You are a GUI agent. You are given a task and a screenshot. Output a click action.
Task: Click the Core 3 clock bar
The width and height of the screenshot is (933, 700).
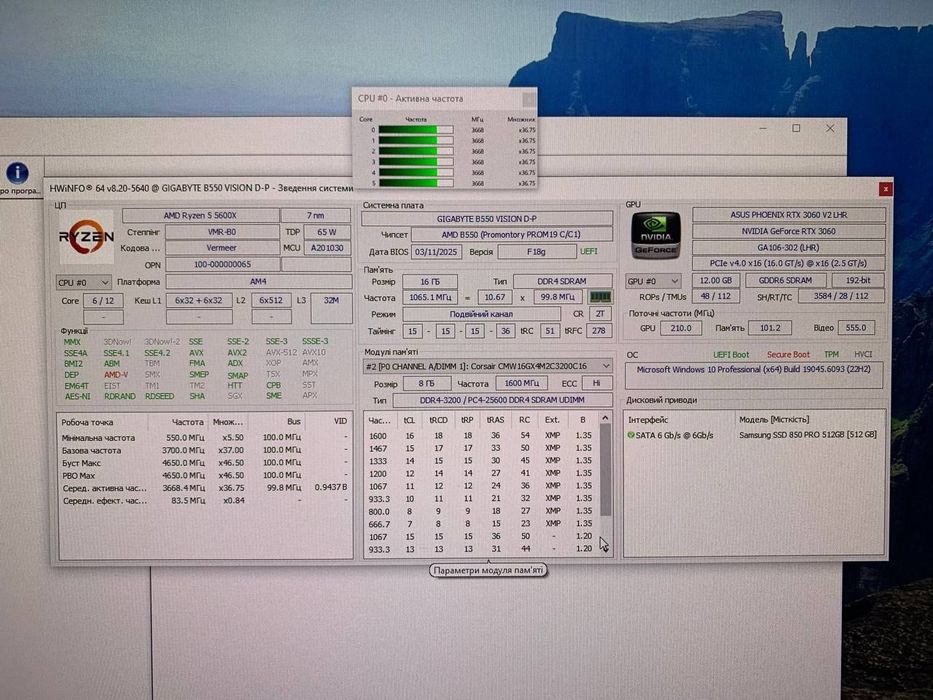[415, 162]
